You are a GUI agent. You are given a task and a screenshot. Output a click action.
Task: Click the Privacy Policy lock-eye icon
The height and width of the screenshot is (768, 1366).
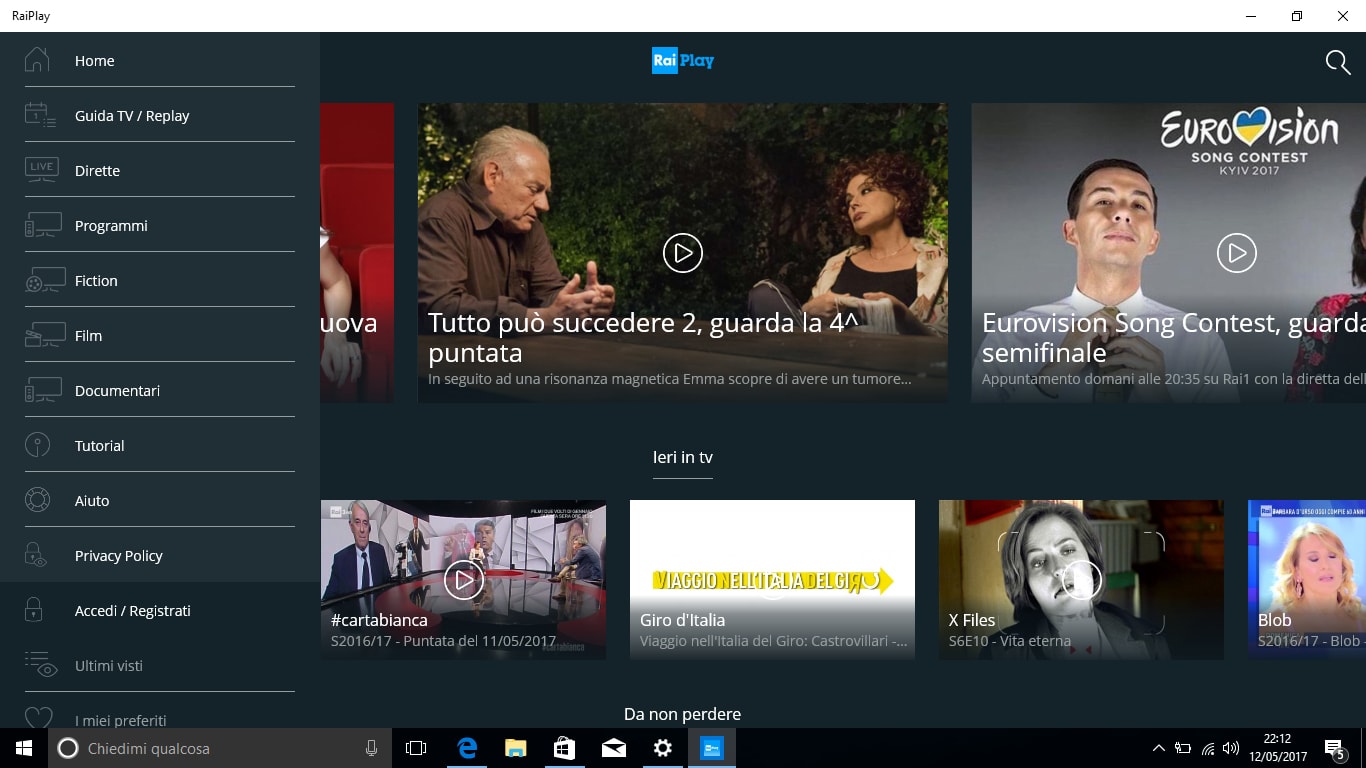point(36,555)
